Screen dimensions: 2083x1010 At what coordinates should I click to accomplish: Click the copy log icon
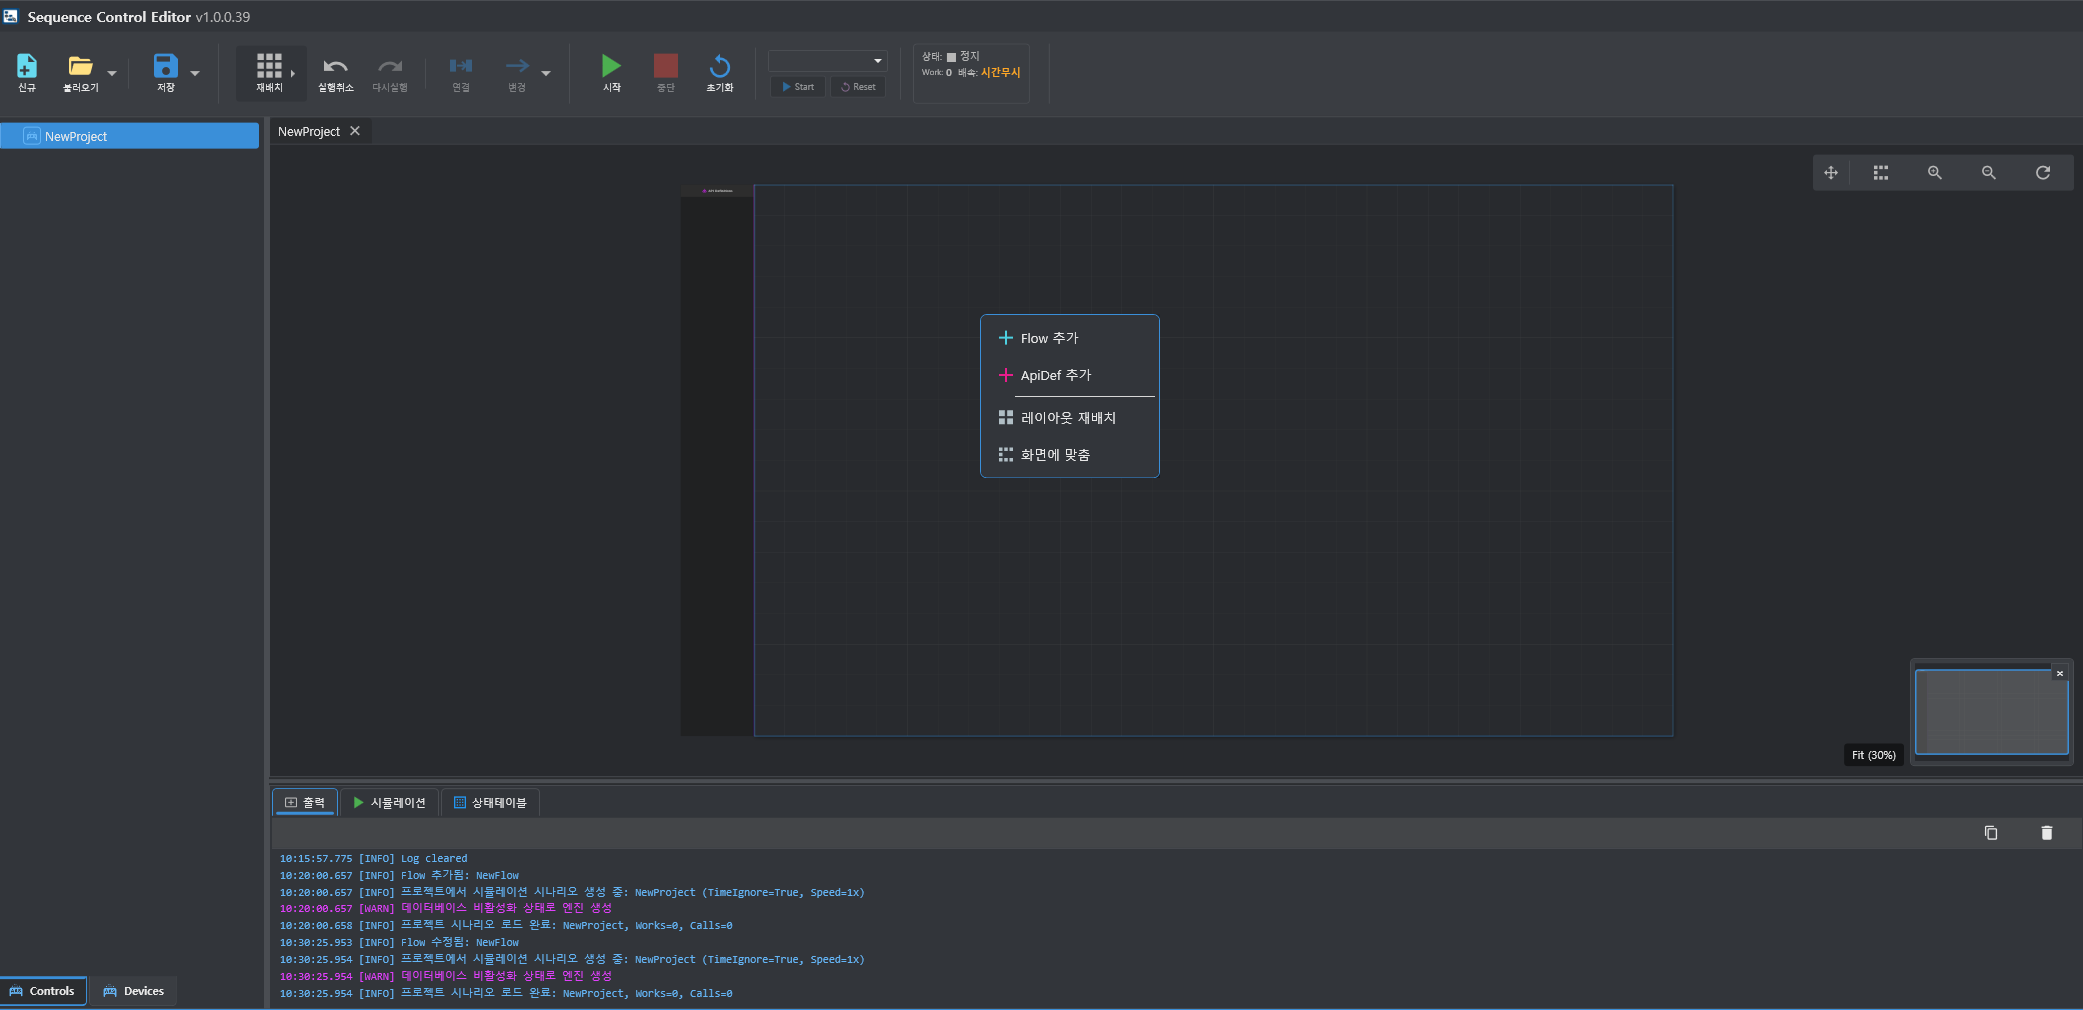point(1990,833)
